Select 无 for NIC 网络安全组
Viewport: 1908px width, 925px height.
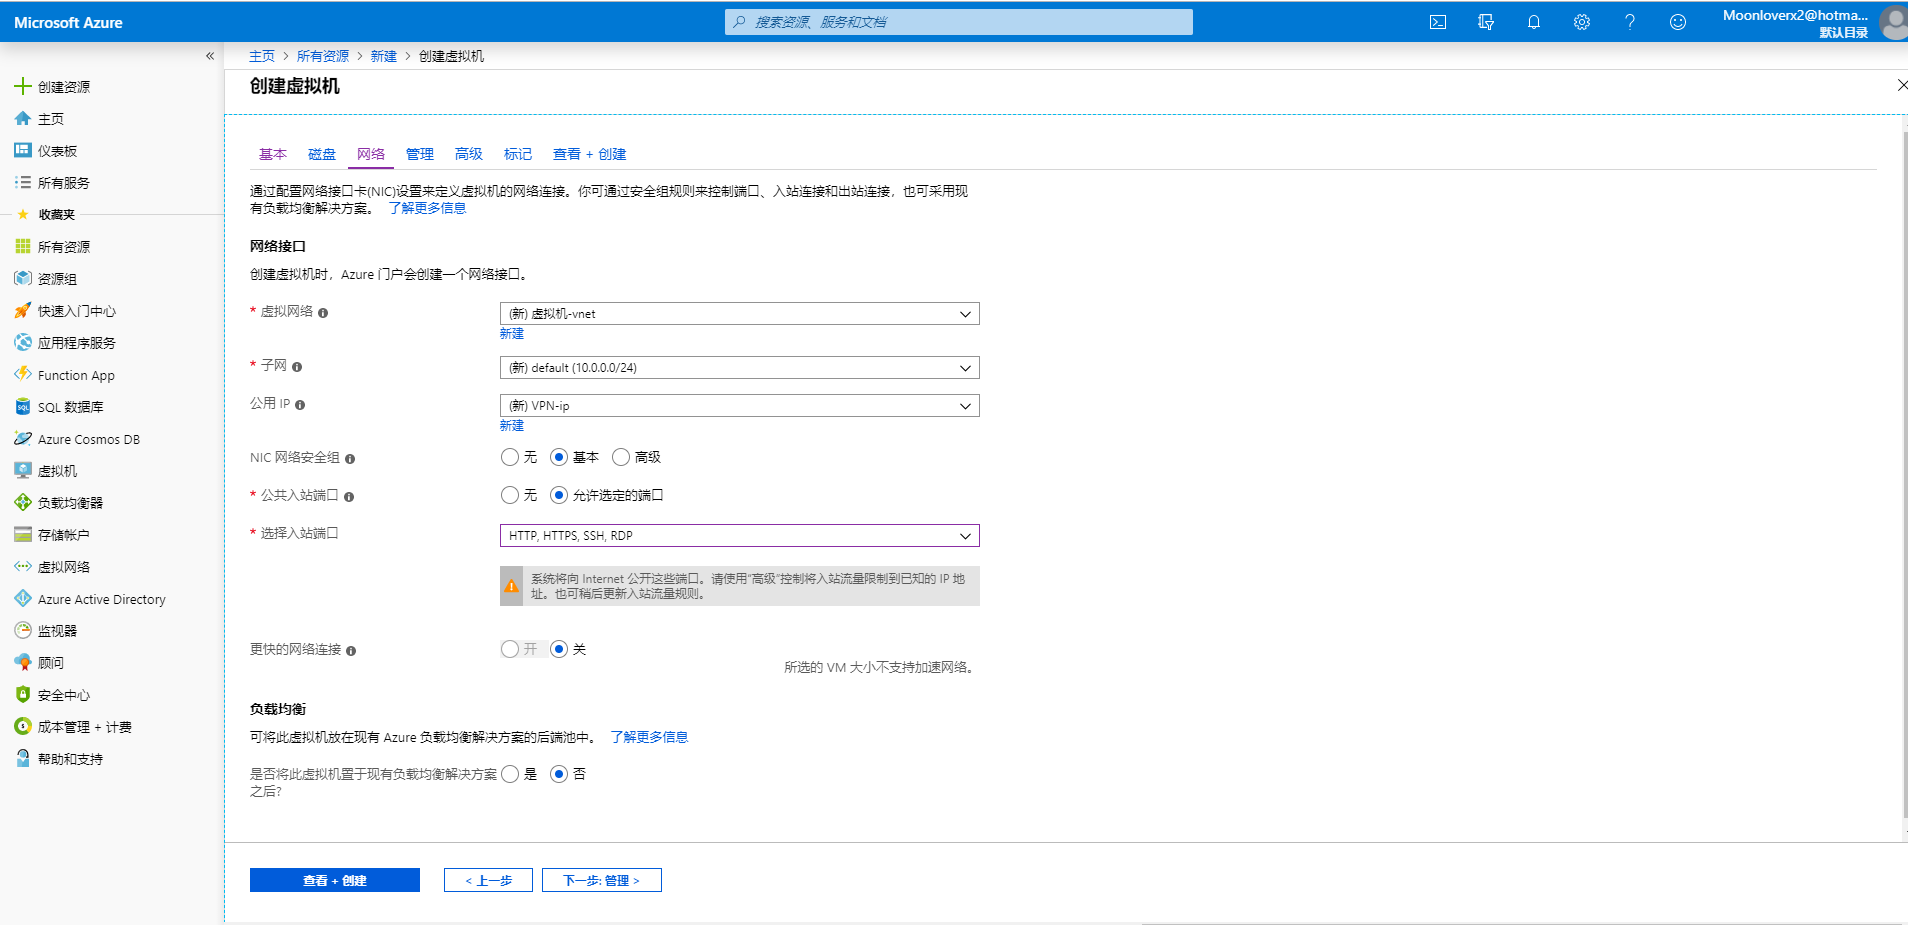(x=510, y=457)
